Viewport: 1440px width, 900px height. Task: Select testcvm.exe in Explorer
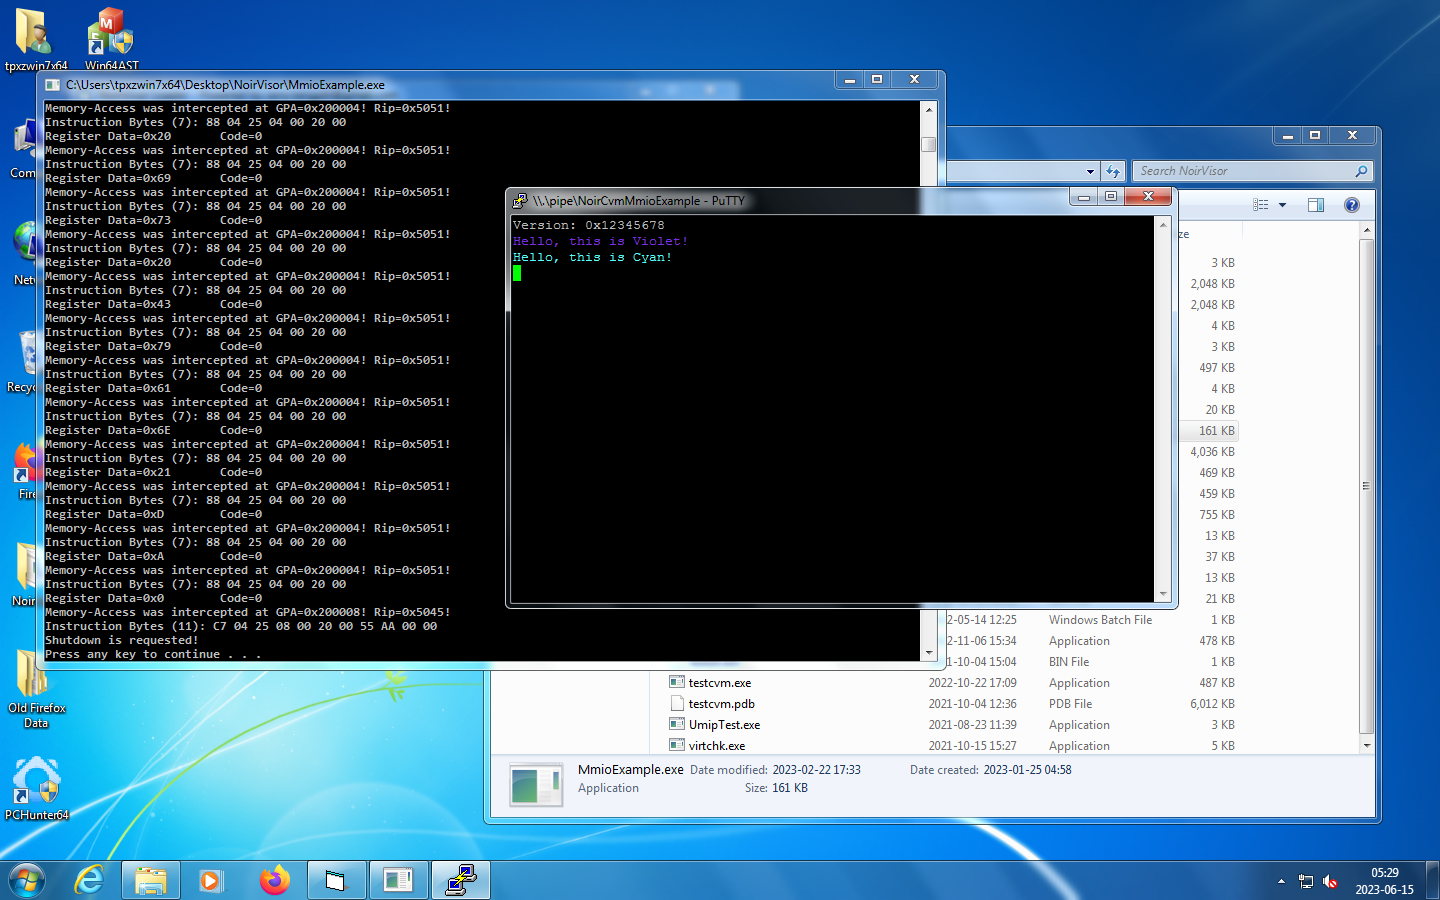[x=720, y=683]
